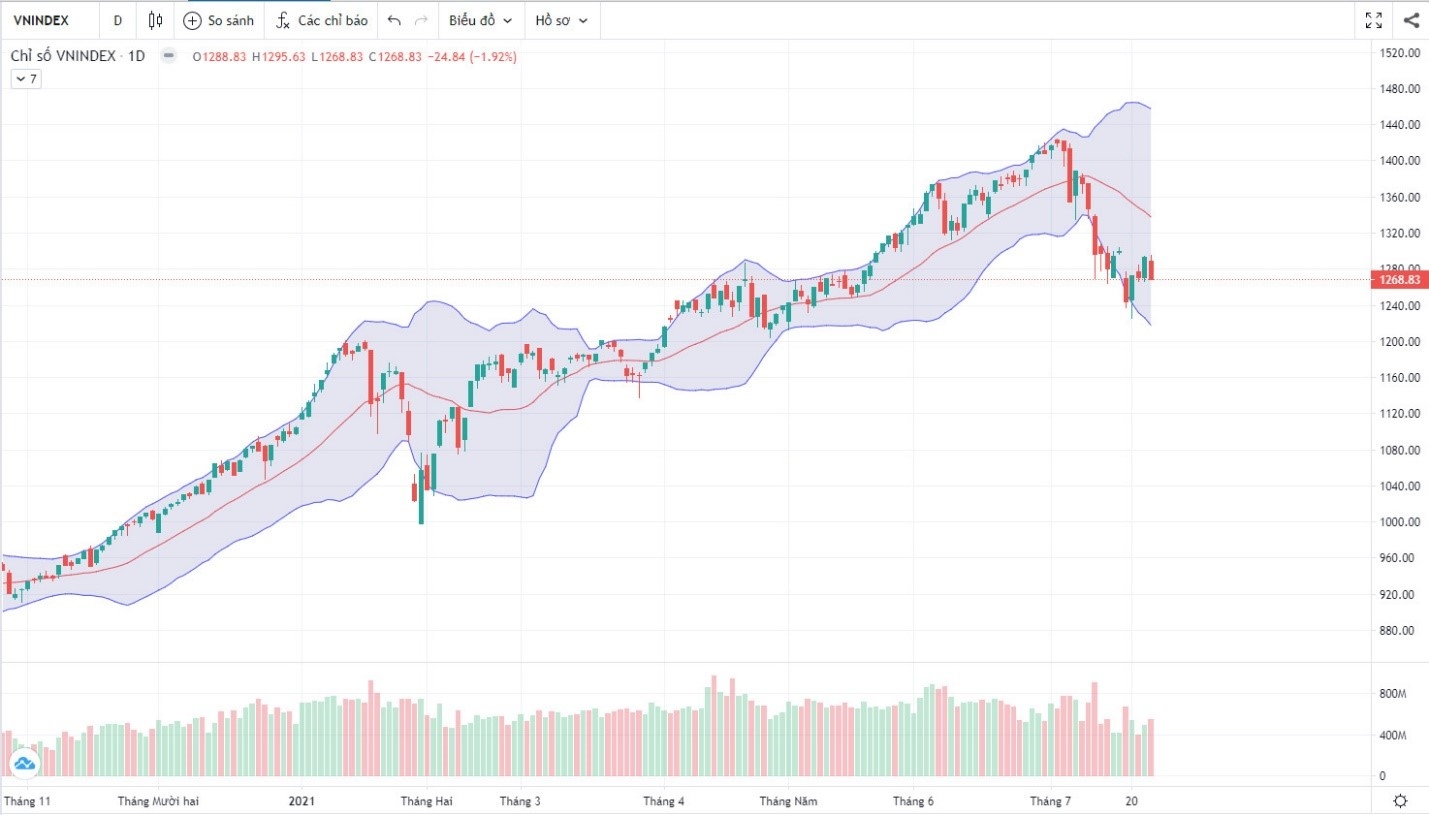Click the Compare plus icon
Viewport: 1429px width, 815px height.
point(192,20)
